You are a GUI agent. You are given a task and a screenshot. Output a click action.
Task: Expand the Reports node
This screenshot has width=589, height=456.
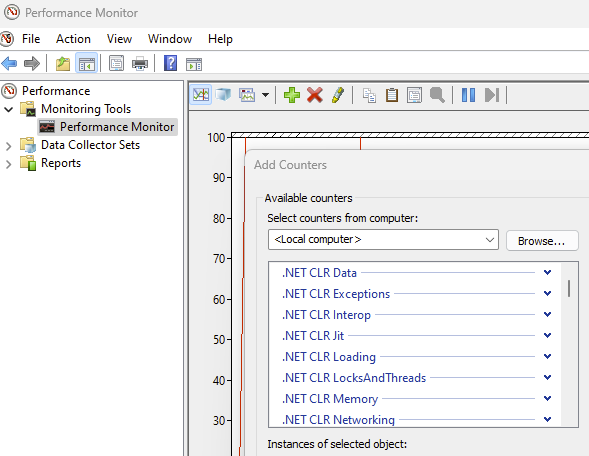point(9,164)
